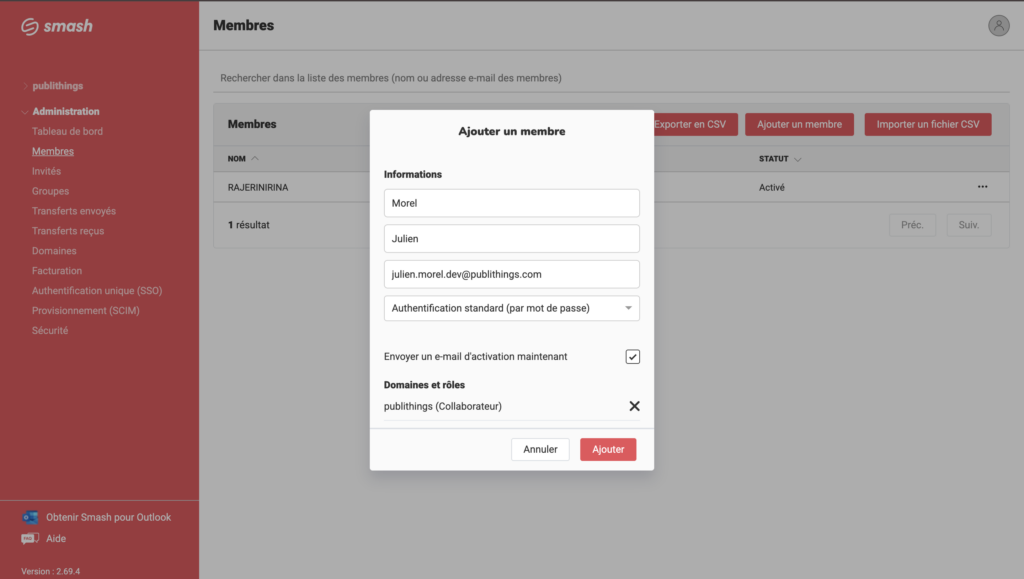Click the Aide help icon
Viewport: 1024px width, 579px height.
click(30, 539)
